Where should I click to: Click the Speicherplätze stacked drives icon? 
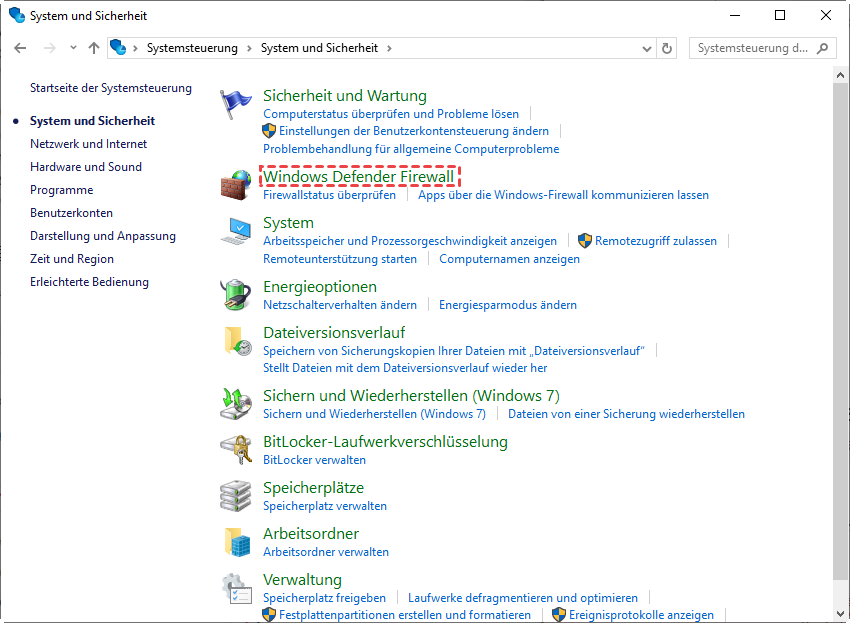[237, 496]
